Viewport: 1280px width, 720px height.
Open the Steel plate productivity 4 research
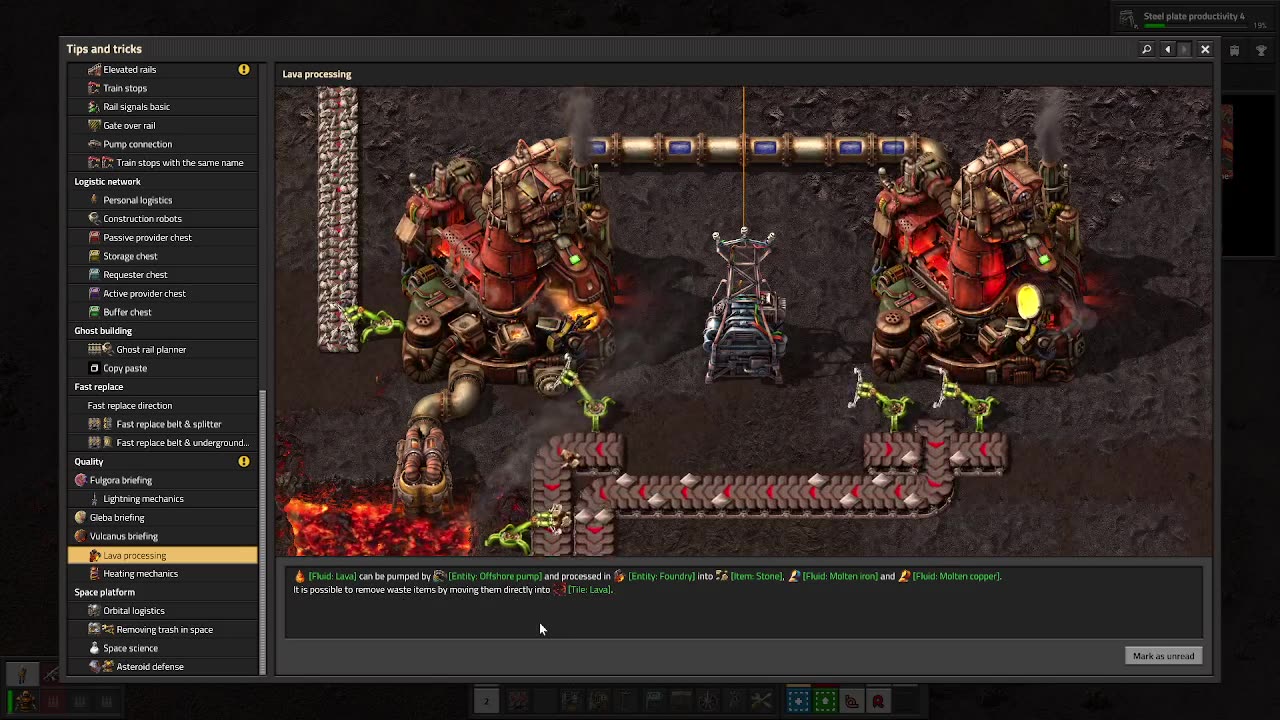pos(1194,16)
